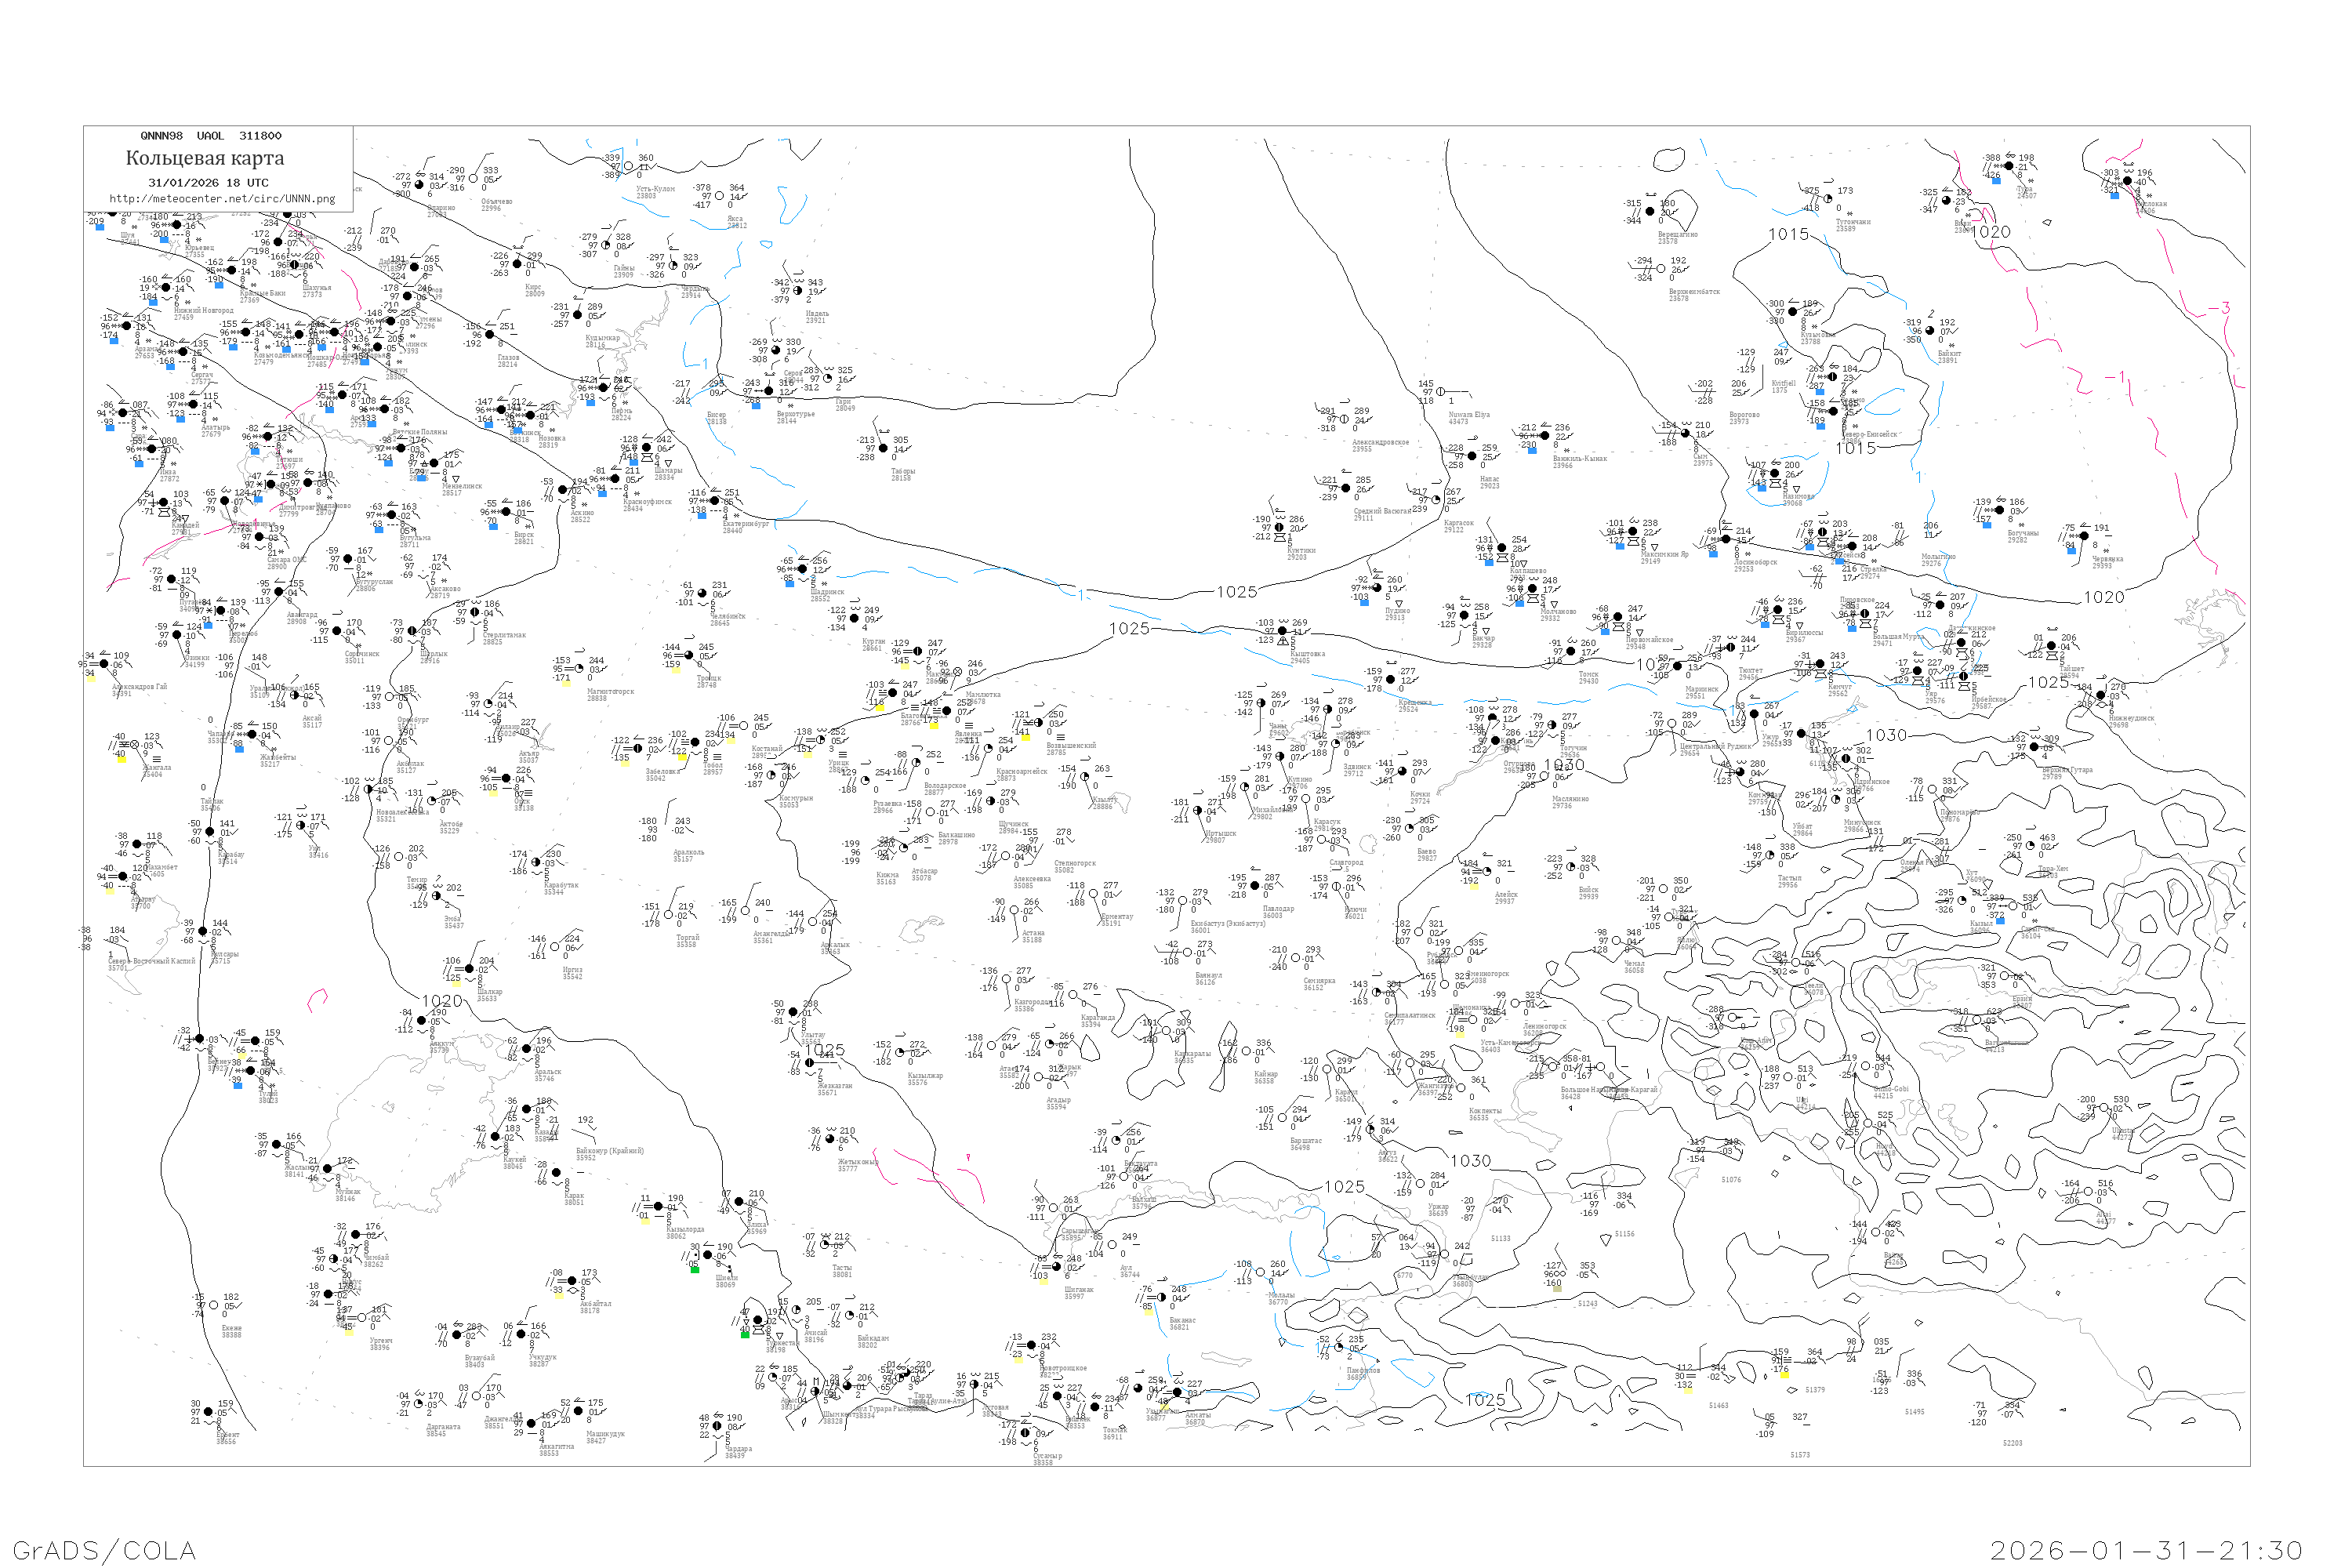Click the 2026-01-31-21:30 timestamp

(x=2146, y=1550)
